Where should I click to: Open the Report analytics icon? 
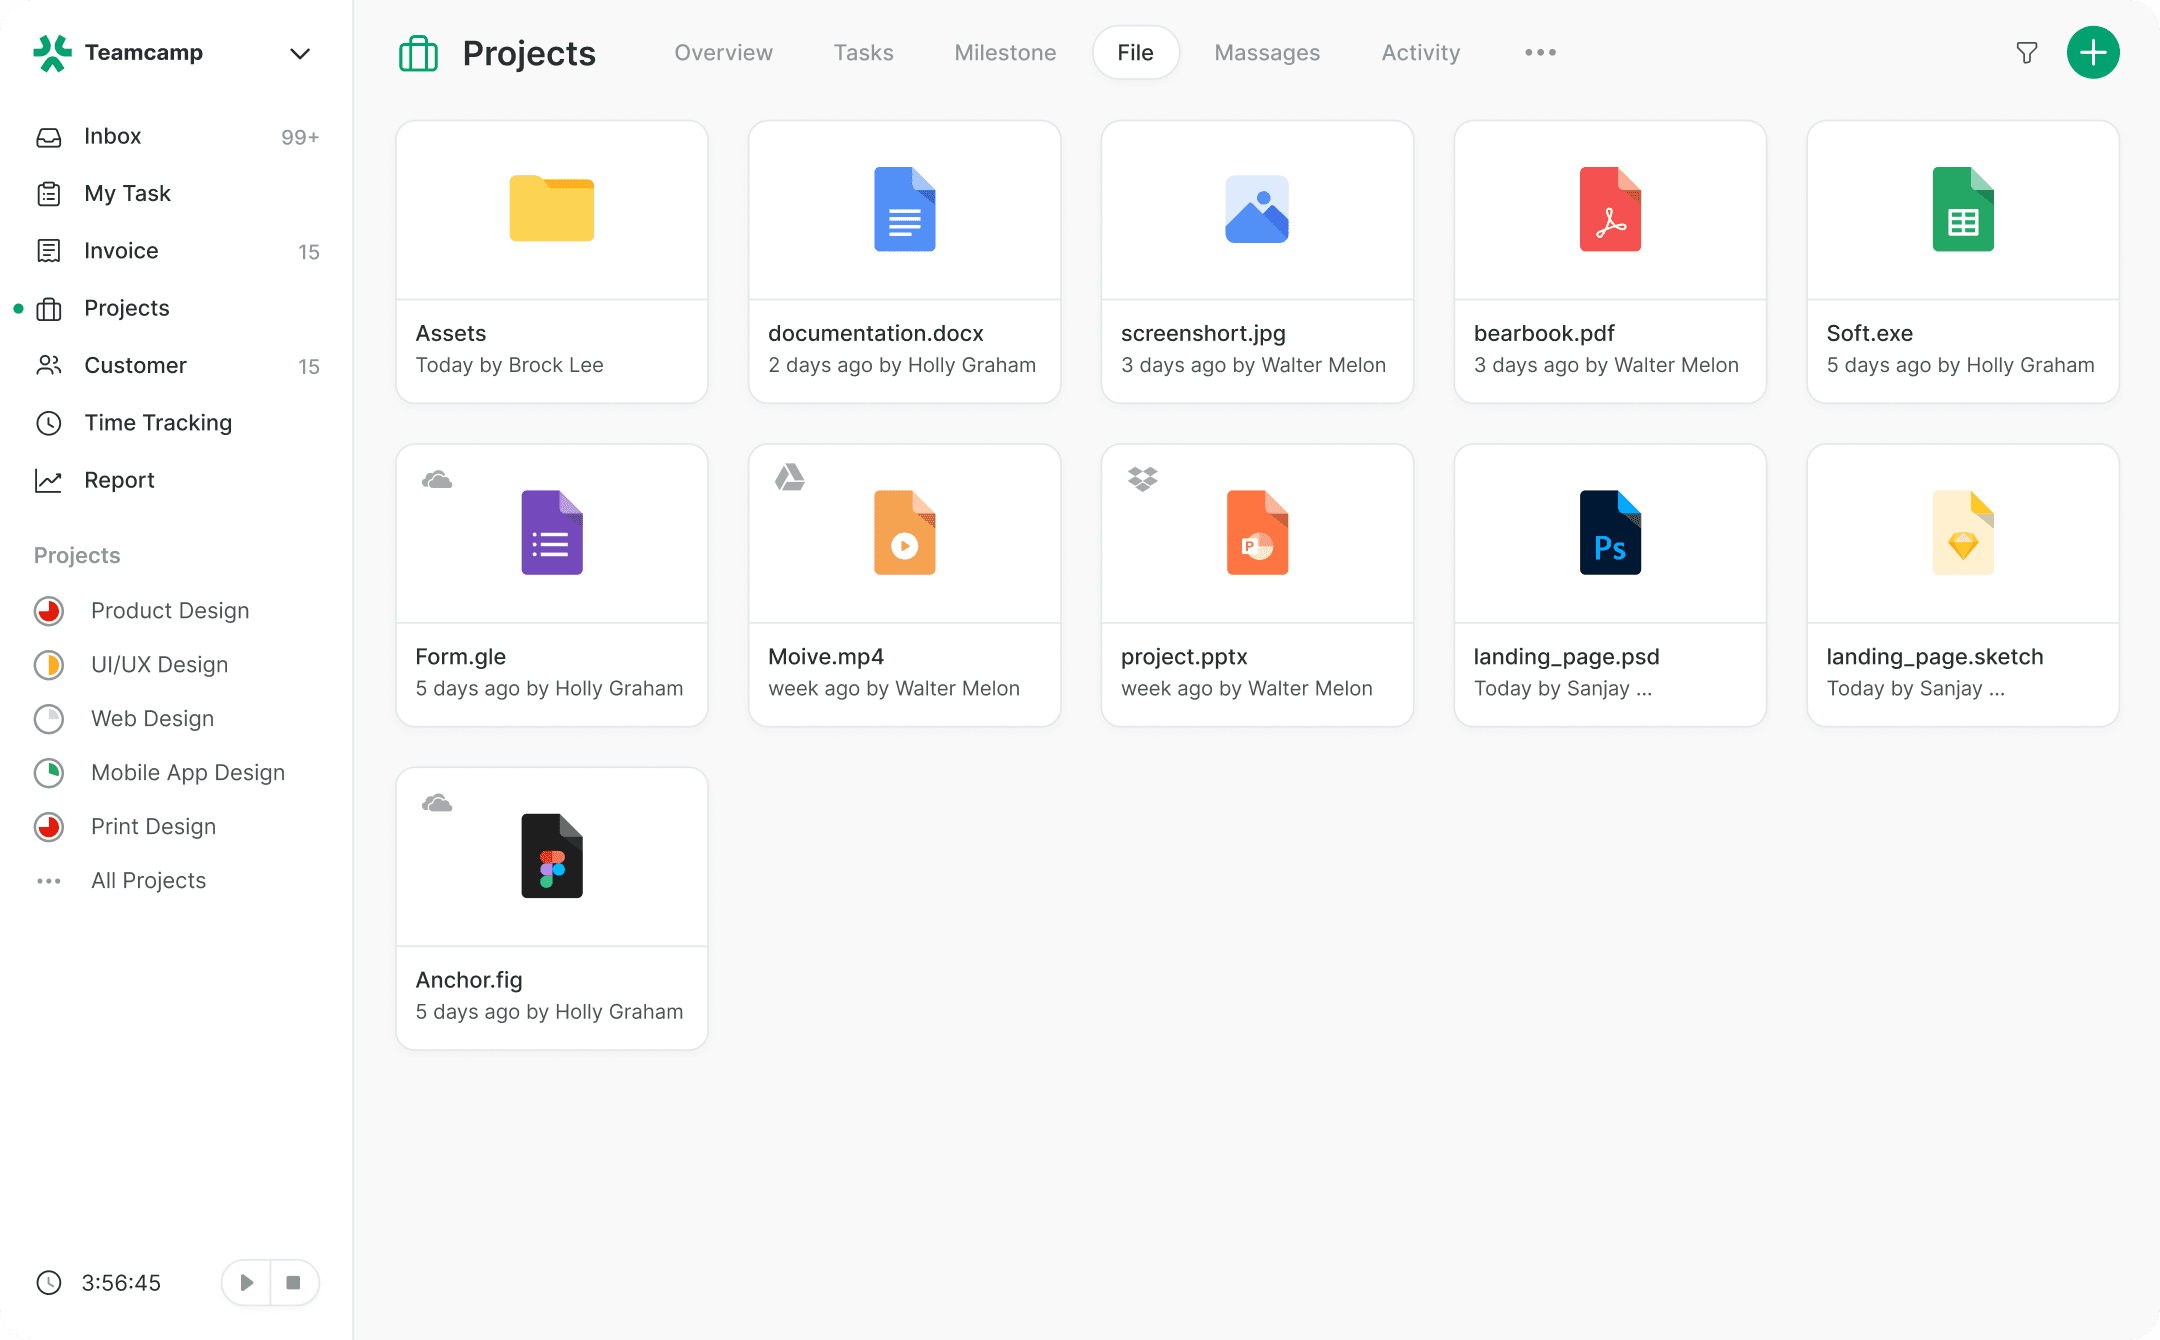click(x=49, y=480)
